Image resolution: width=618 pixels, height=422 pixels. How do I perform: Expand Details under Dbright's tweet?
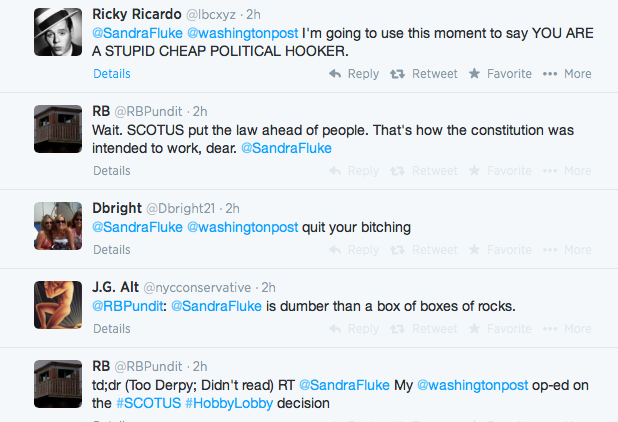point(112,250)
